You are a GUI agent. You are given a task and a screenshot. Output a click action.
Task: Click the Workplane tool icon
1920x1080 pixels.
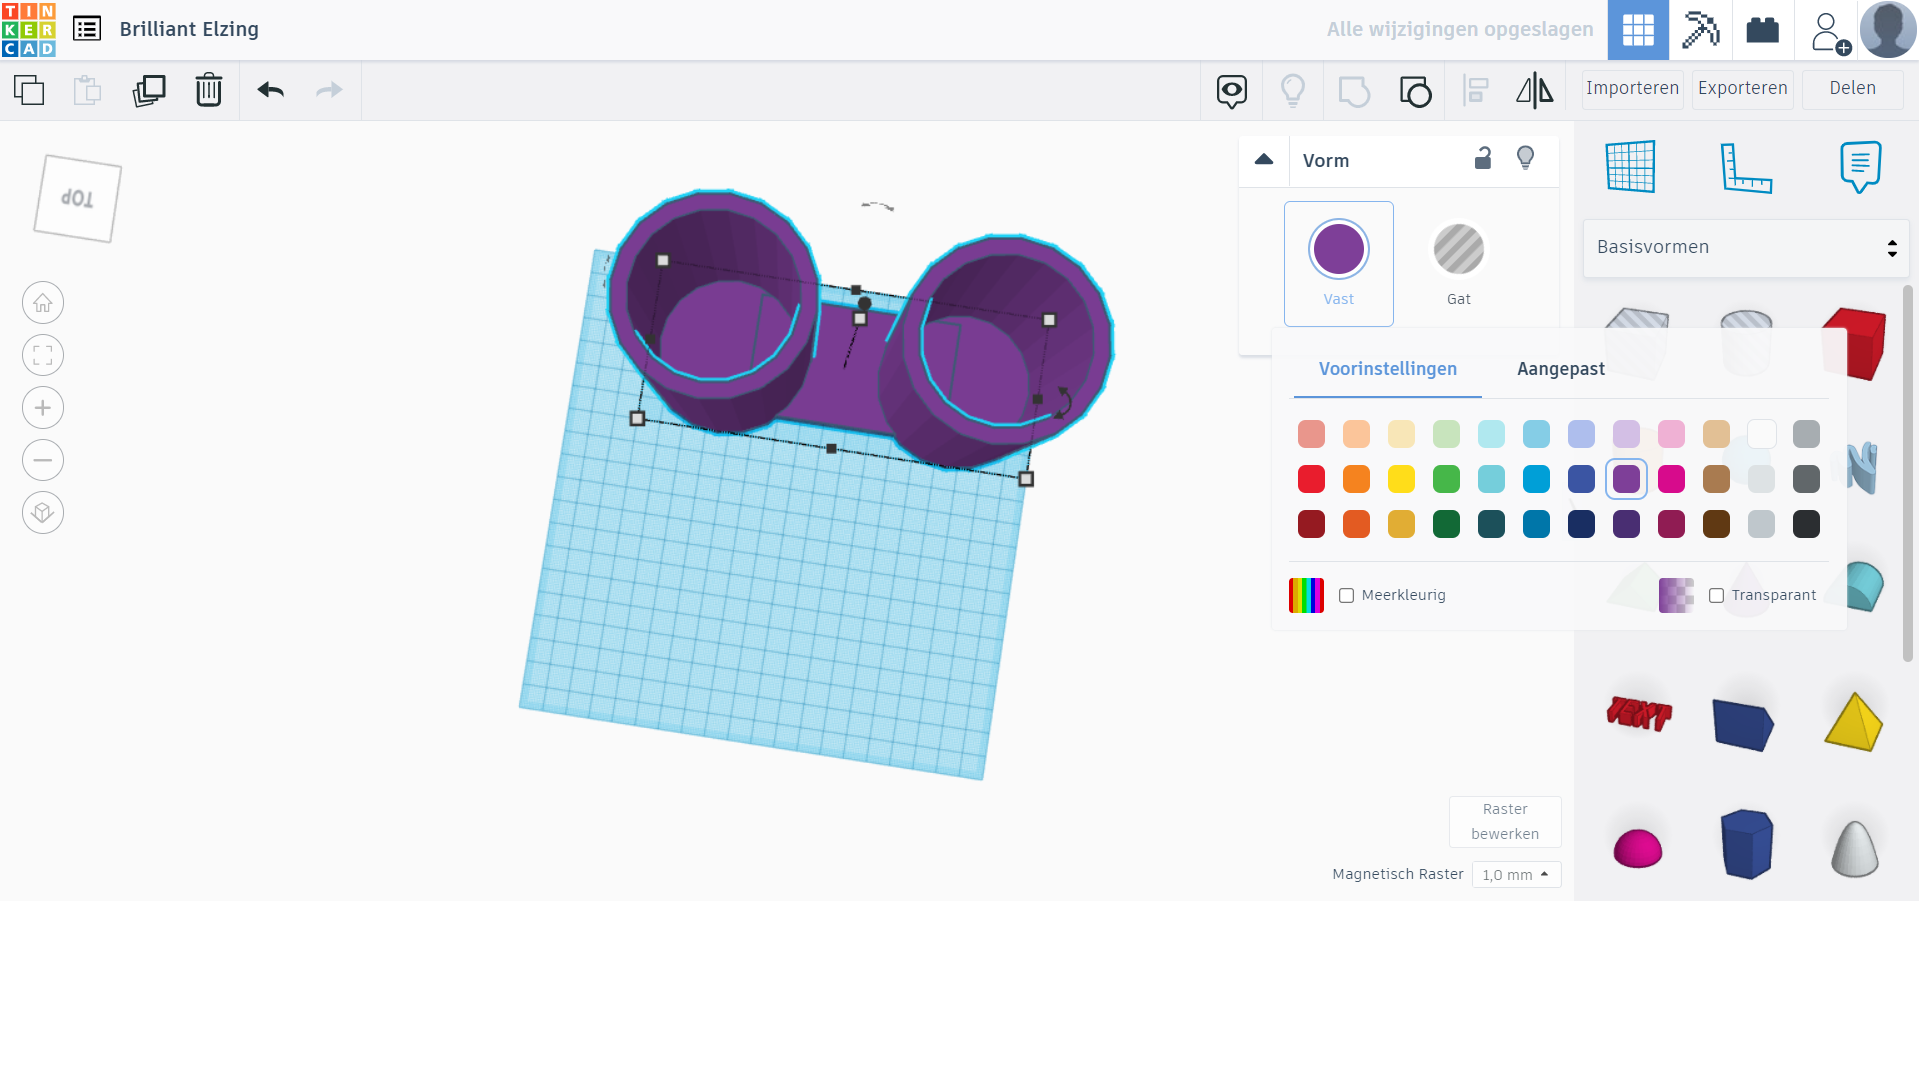click(x=1631, y=166)
